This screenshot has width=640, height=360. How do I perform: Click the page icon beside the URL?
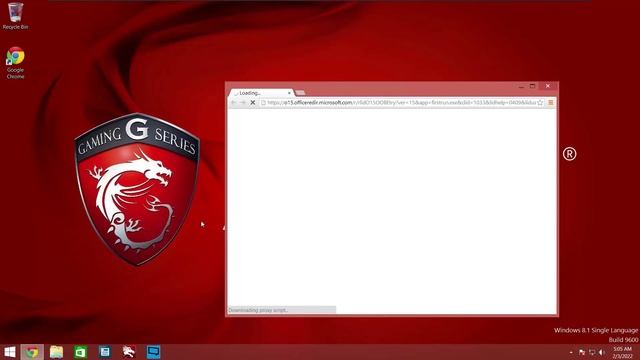click(263, 103)
